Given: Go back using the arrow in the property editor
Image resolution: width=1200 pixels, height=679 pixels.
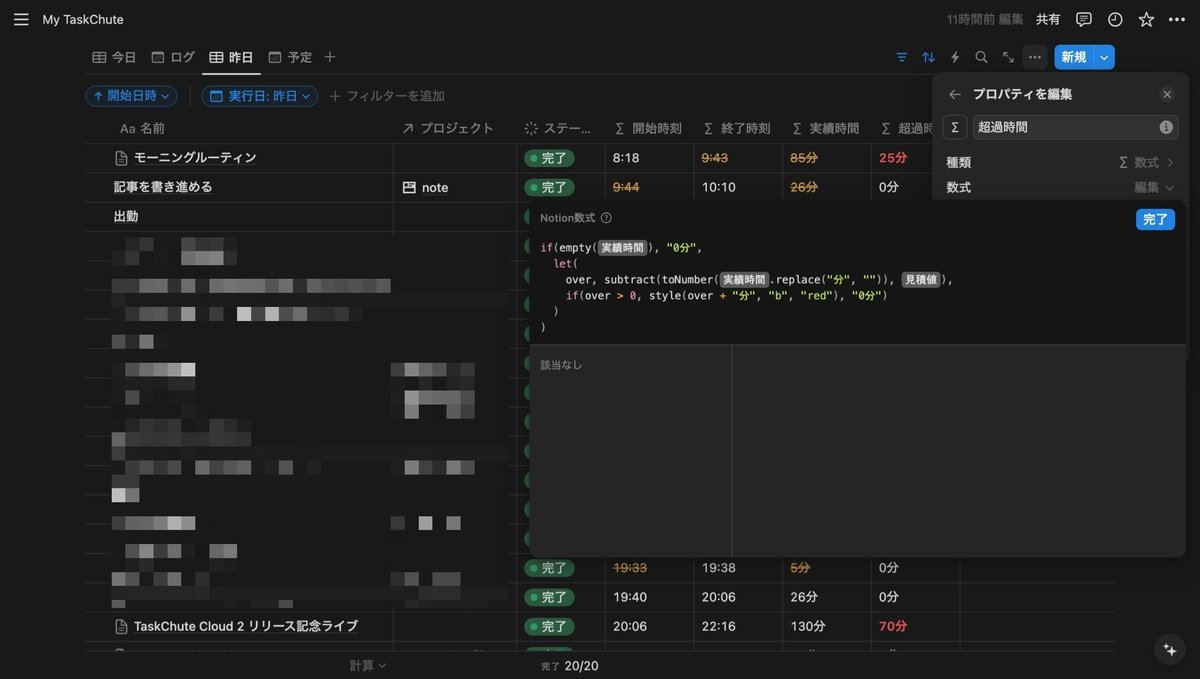Looking at the screenshot, I should pyautogui.click(x=955, y=94).
